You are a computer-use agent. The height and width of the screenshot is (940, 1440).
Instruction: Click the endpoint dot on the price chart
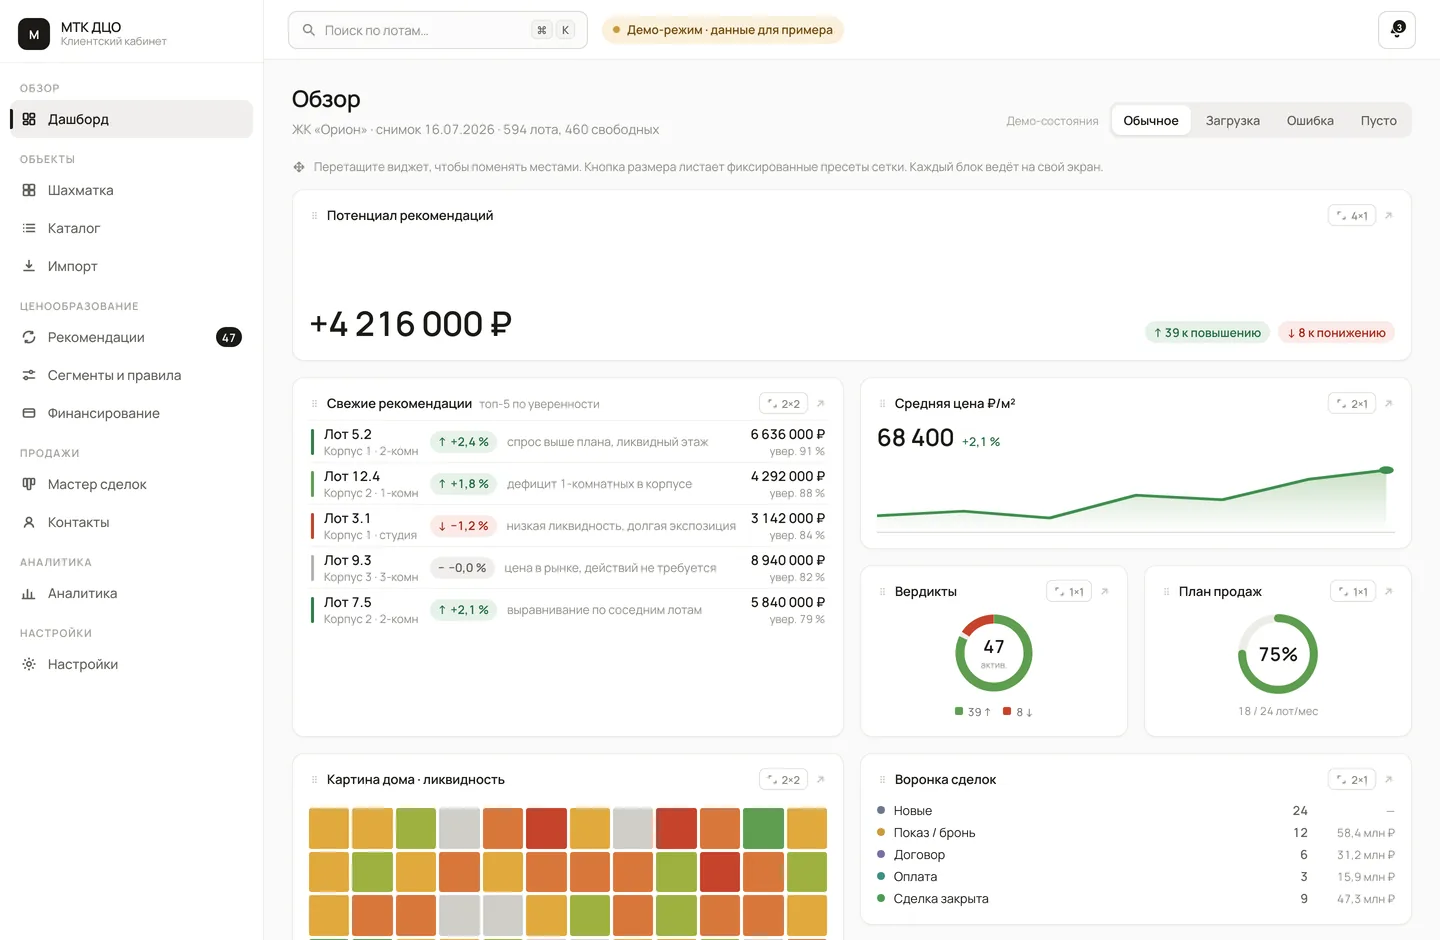click(1386, 470)
